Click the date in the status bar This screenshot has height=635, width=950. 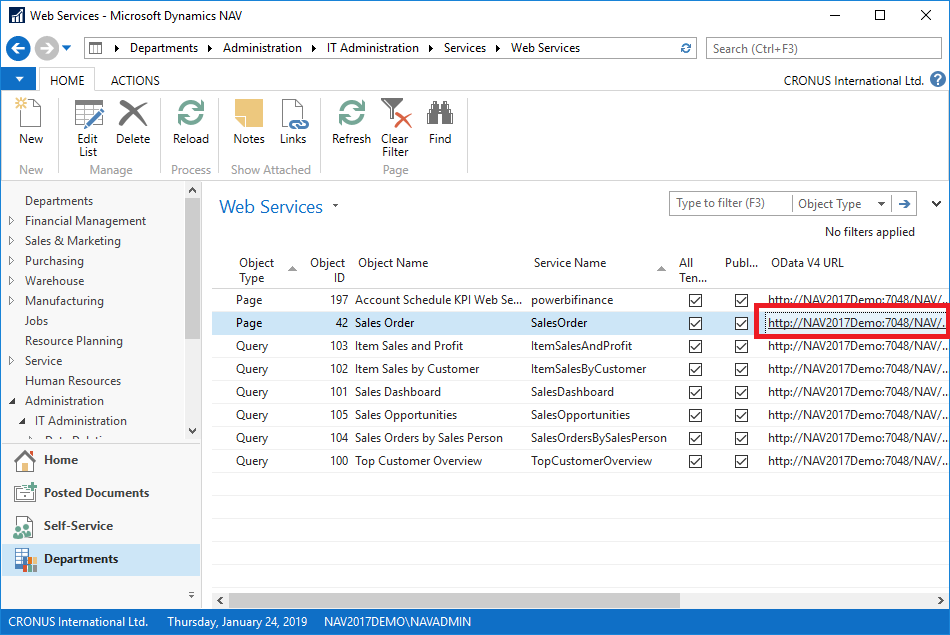[x=237, y=622]
